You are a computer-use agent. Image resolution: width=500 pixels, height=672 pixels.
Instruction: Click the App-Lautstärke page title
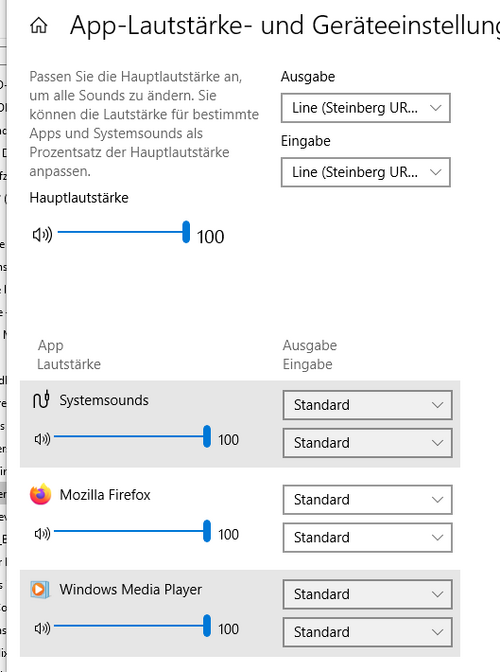click(x=285, y=26)
